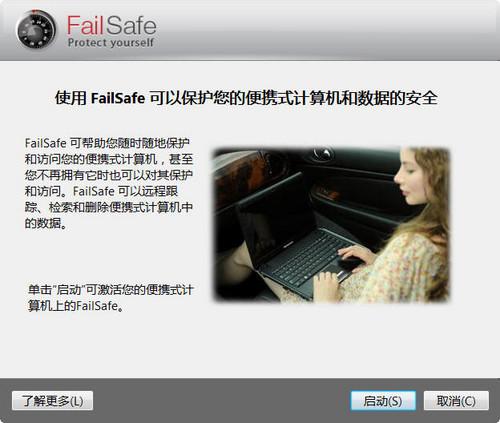
Task: Click the woman's face in the photo
Action: 409,178
